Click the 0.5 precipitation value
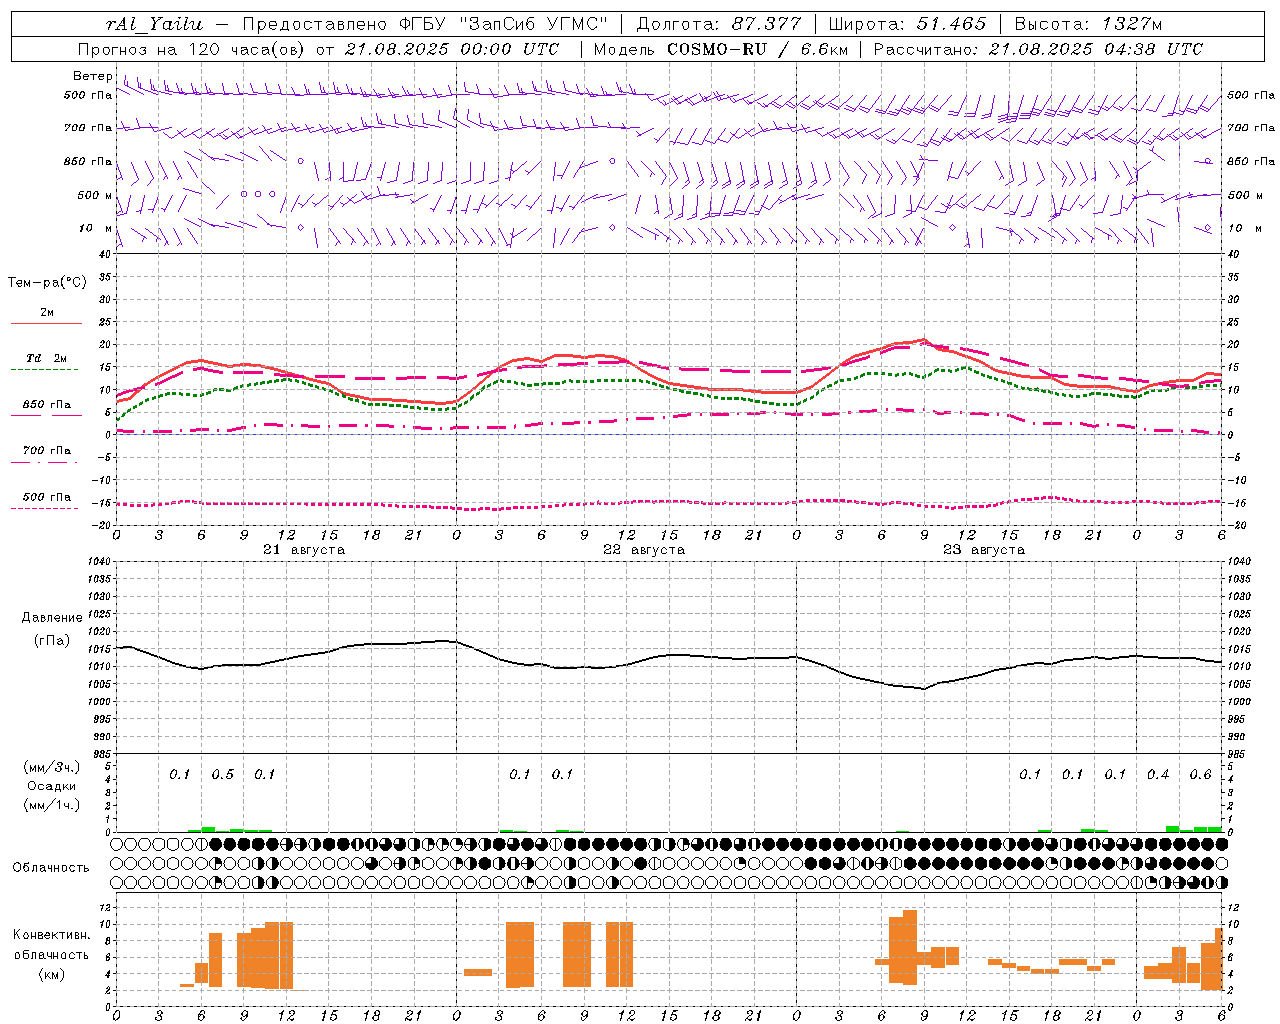The height and width of the screenshot is (1024, 1280). click(x=222, y=775)
